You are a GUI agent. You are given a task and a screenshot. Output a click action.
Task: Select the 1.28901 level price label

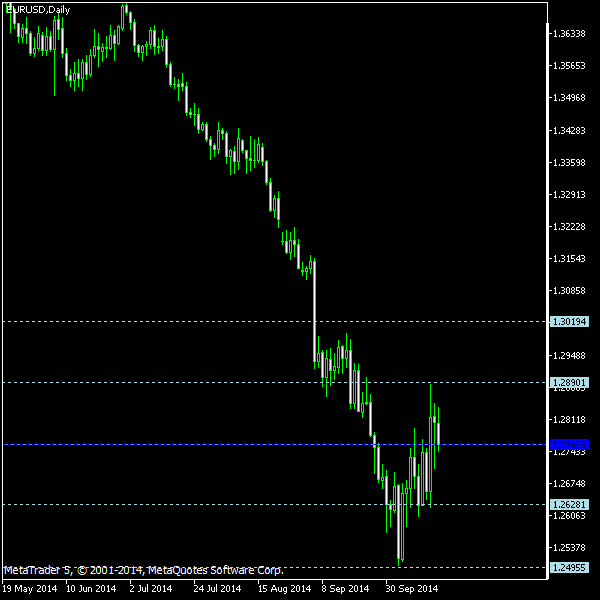click(x=569, y=382)
